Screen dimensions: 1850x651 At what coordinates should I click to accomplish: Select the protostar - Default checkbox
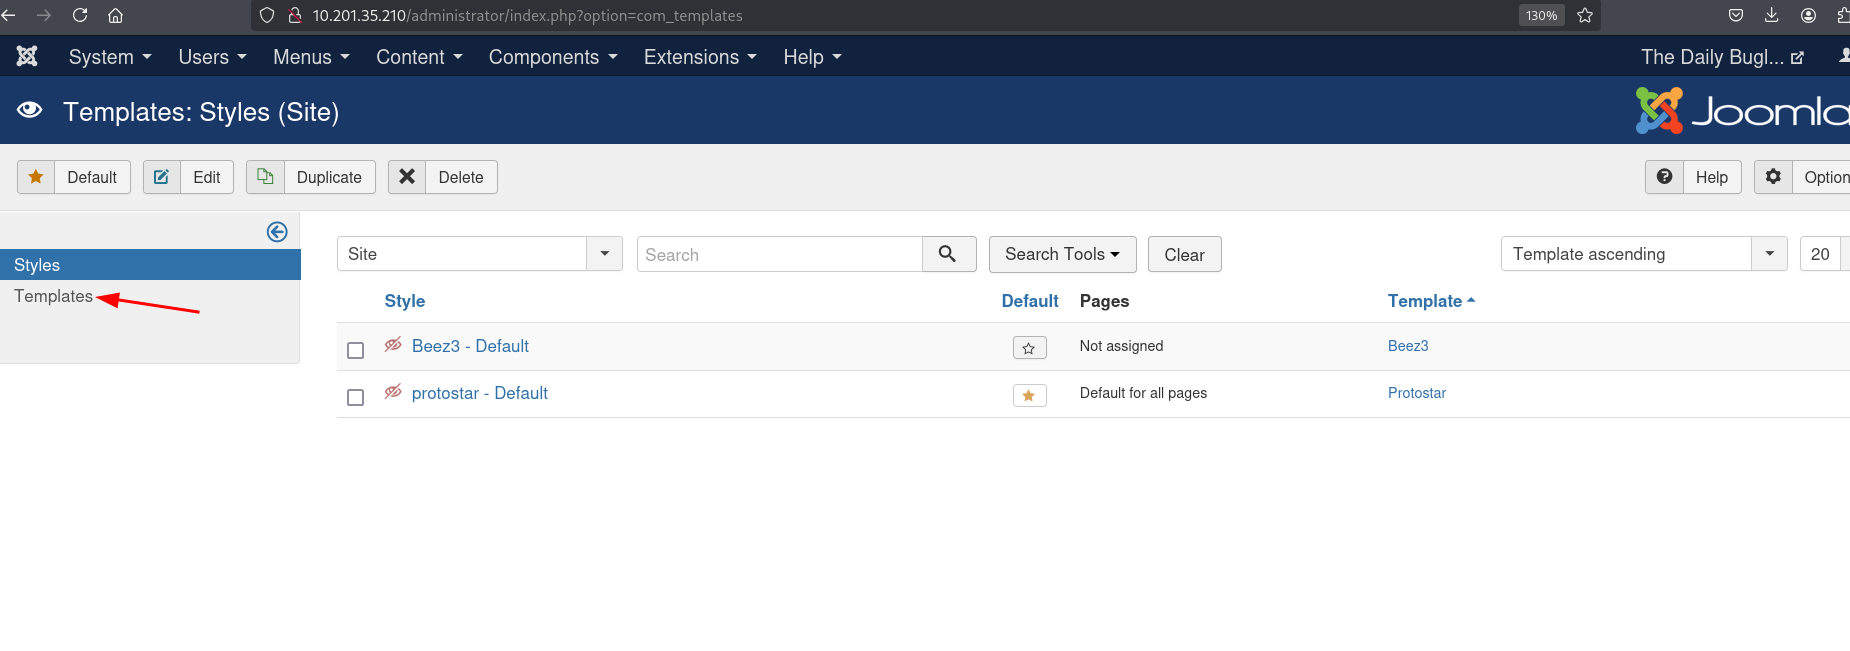point(355,397)
